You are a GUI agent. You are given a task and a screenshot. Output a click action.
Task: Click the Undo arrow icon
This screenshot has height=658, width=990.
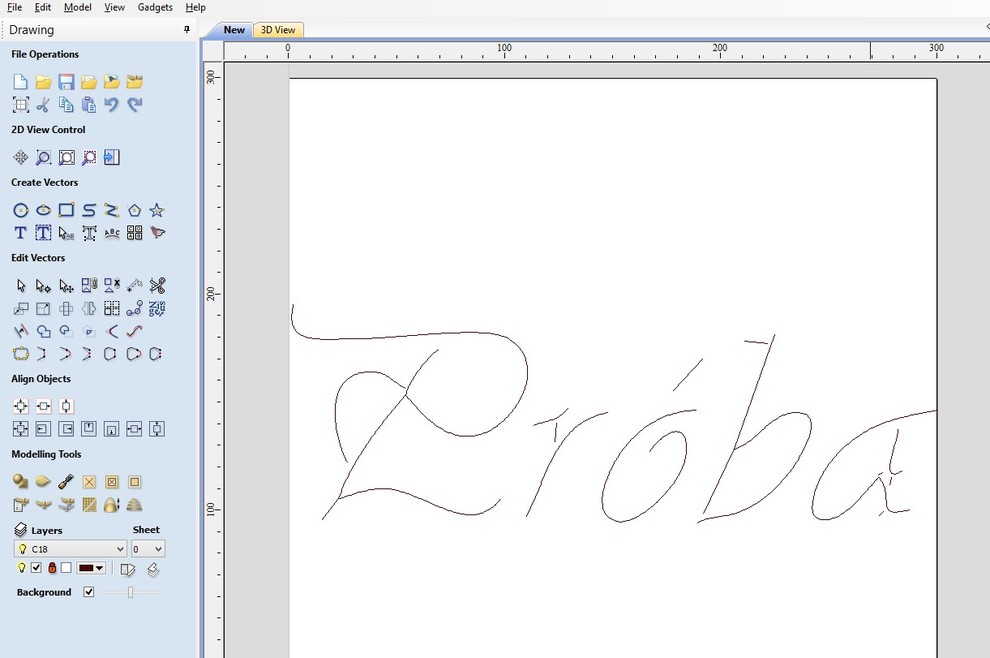[112, 105]
